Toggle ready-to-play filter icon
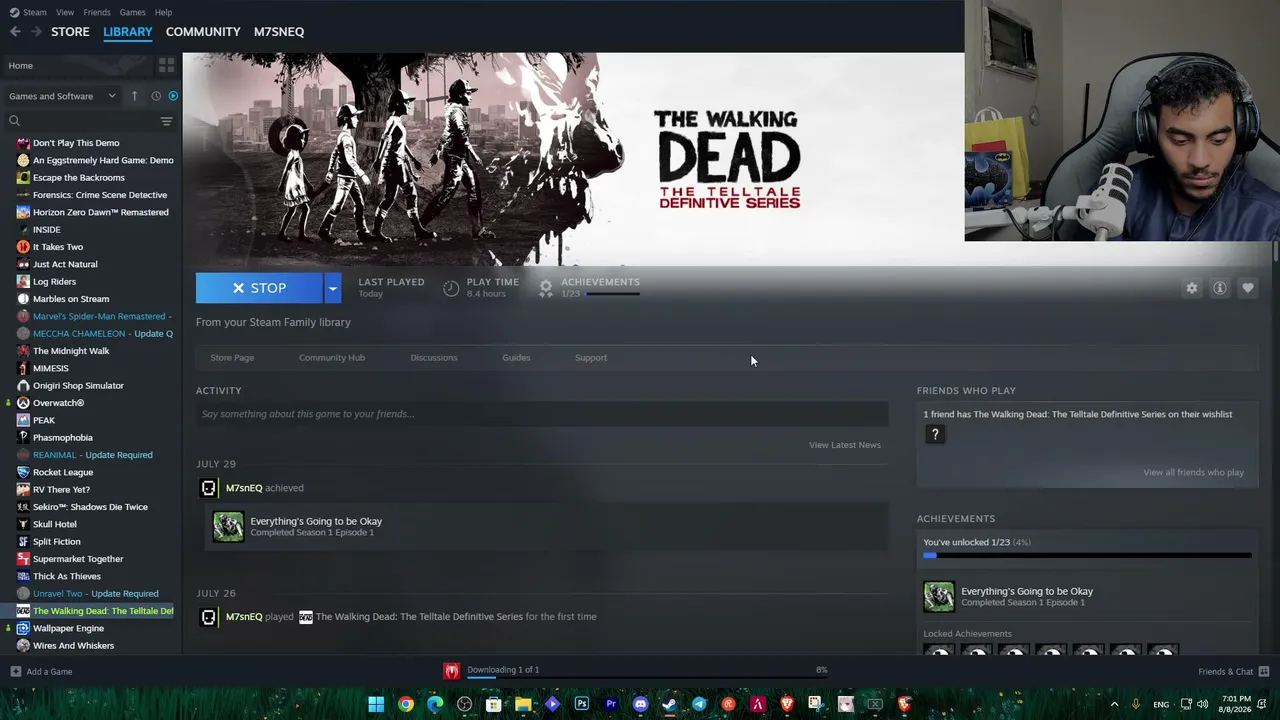The height and width of the screenshot is (720, 1280). [173, 96]
